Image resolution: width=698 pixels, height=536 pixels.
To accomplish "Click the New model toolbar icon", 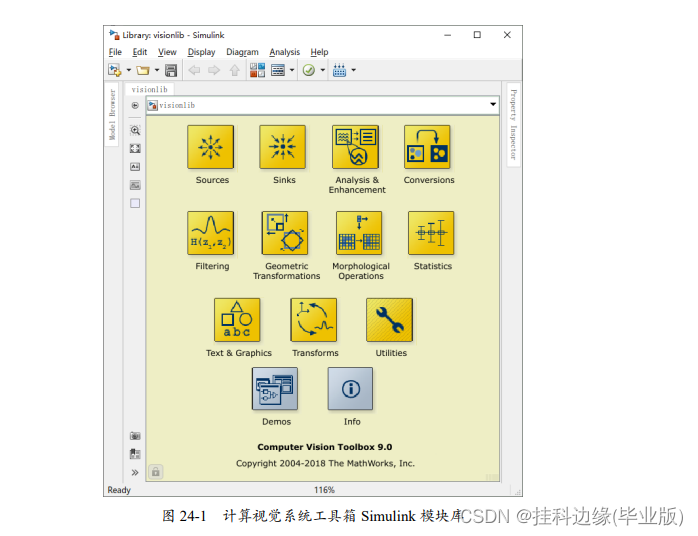I will 114,70.
